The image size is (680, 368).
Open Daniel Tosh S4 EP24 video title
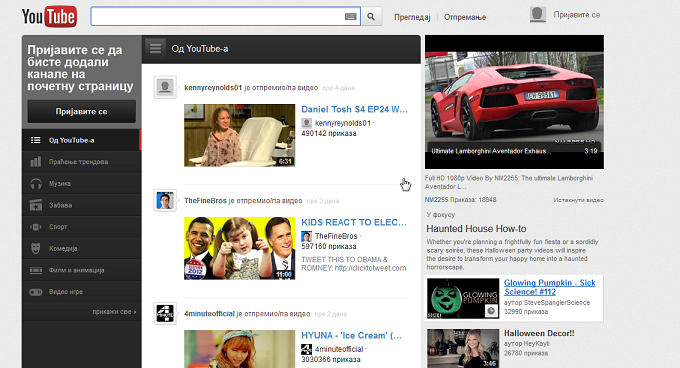354,109
